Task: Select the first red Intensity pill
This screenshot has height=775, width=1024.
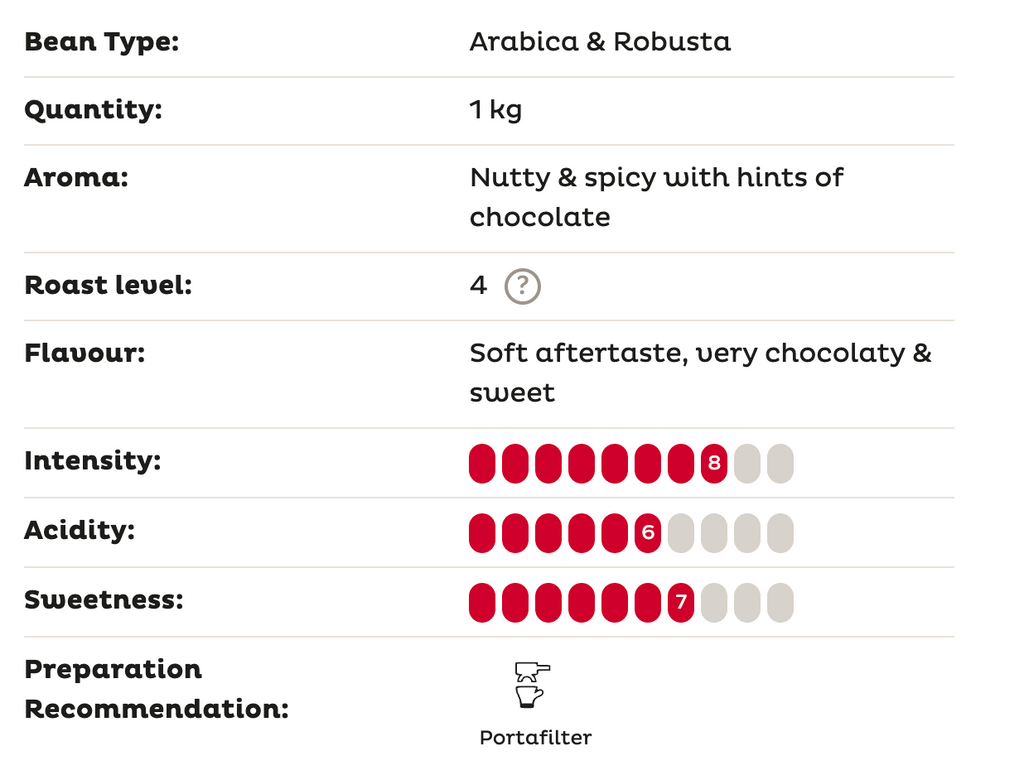Action: tap(482, 464)
